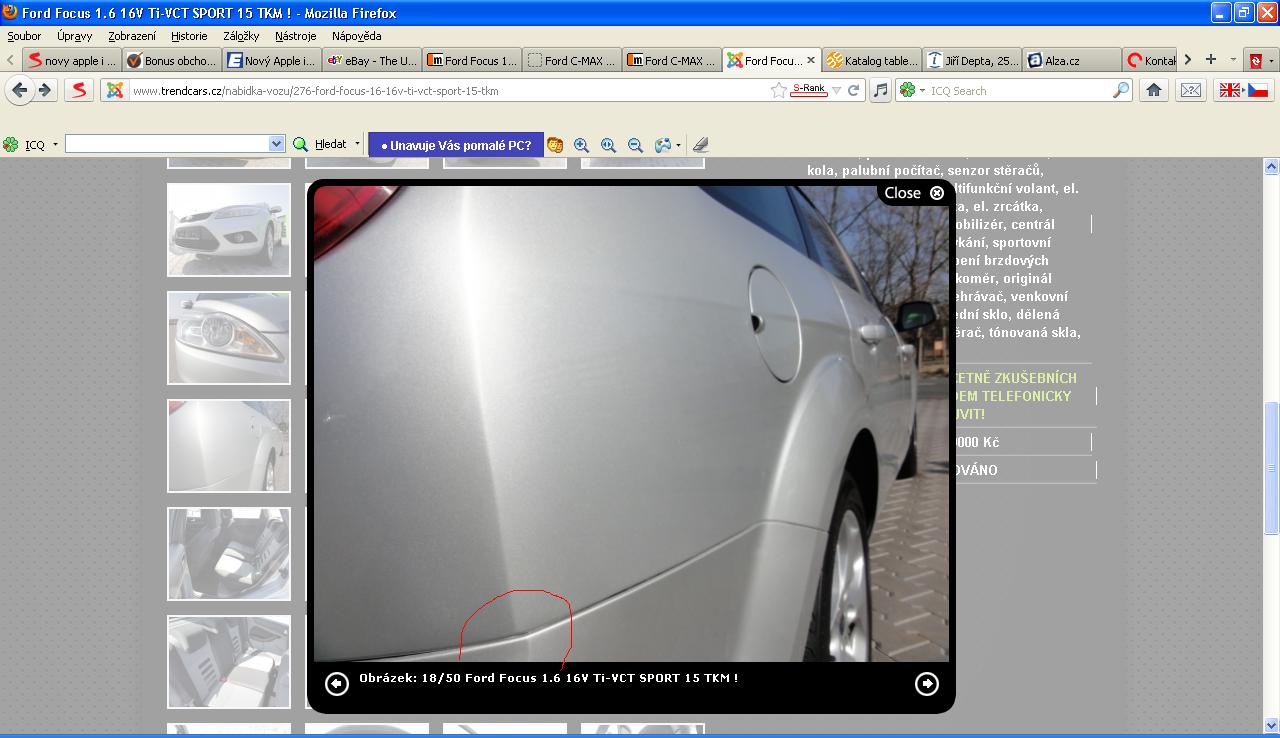Viewport: 1280px width, 738px height.
Task: Close the image lightbox
Action: coord(914,193)
